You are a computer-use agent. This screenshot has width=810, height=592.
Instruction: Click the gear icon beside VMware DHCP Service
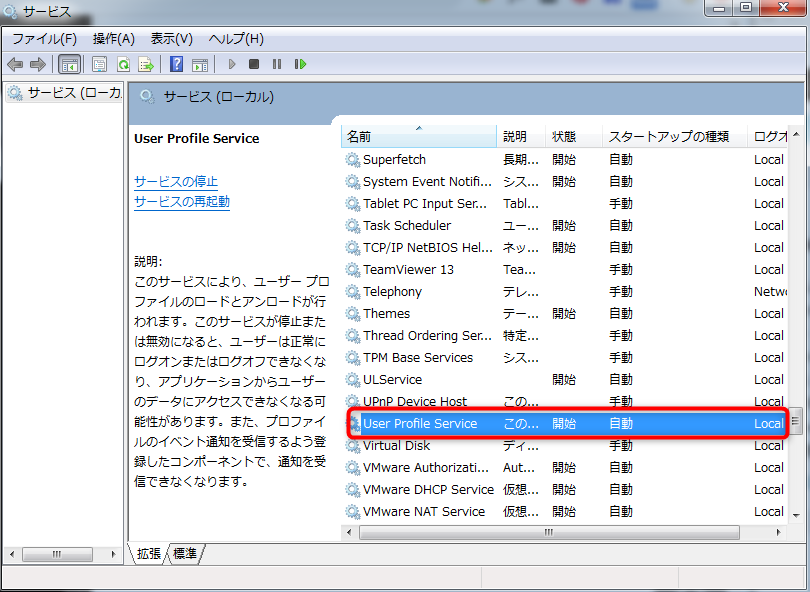pos(352,490)
